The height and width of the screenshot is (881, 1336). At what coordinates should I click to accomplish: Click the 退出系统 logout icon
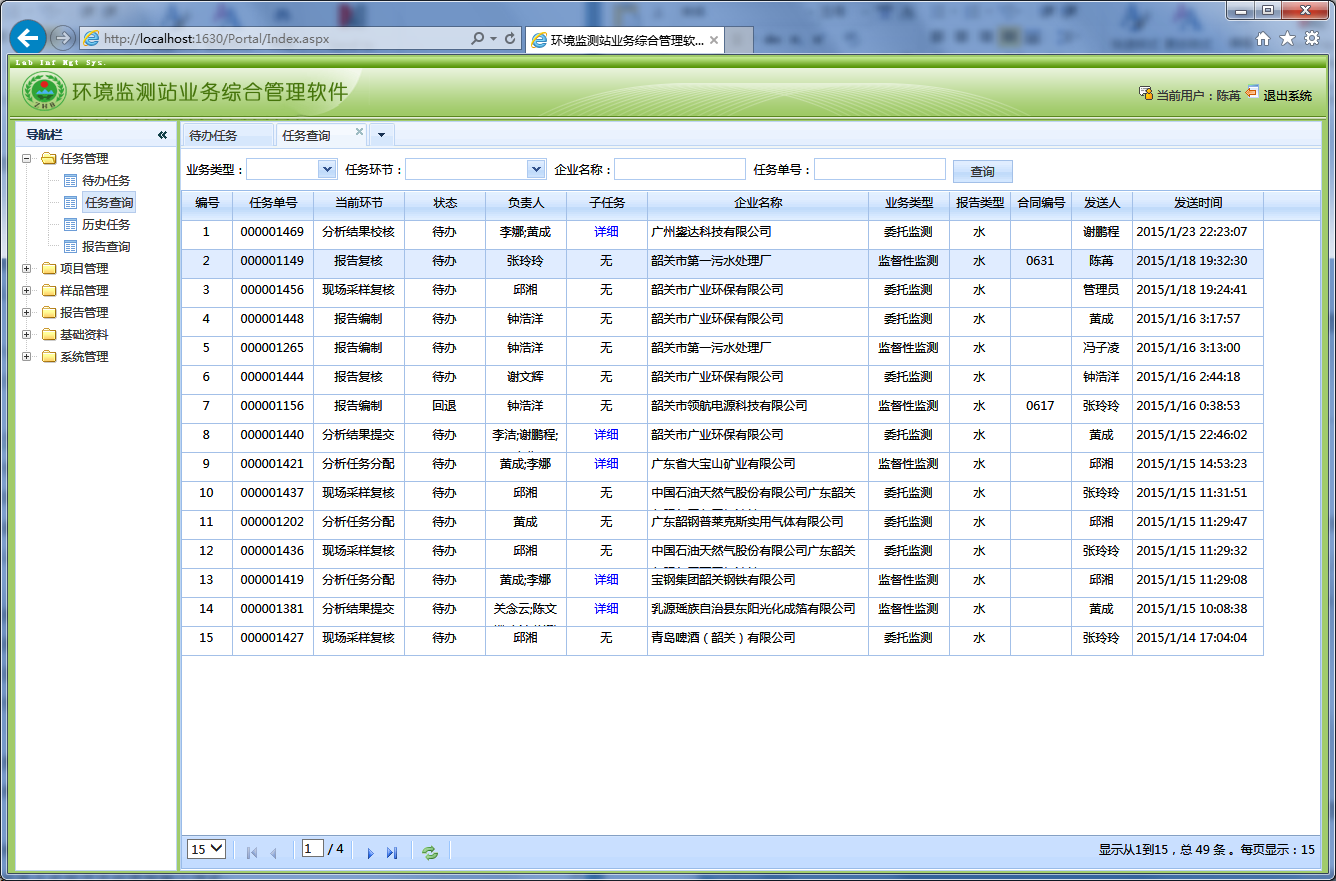1252,93
